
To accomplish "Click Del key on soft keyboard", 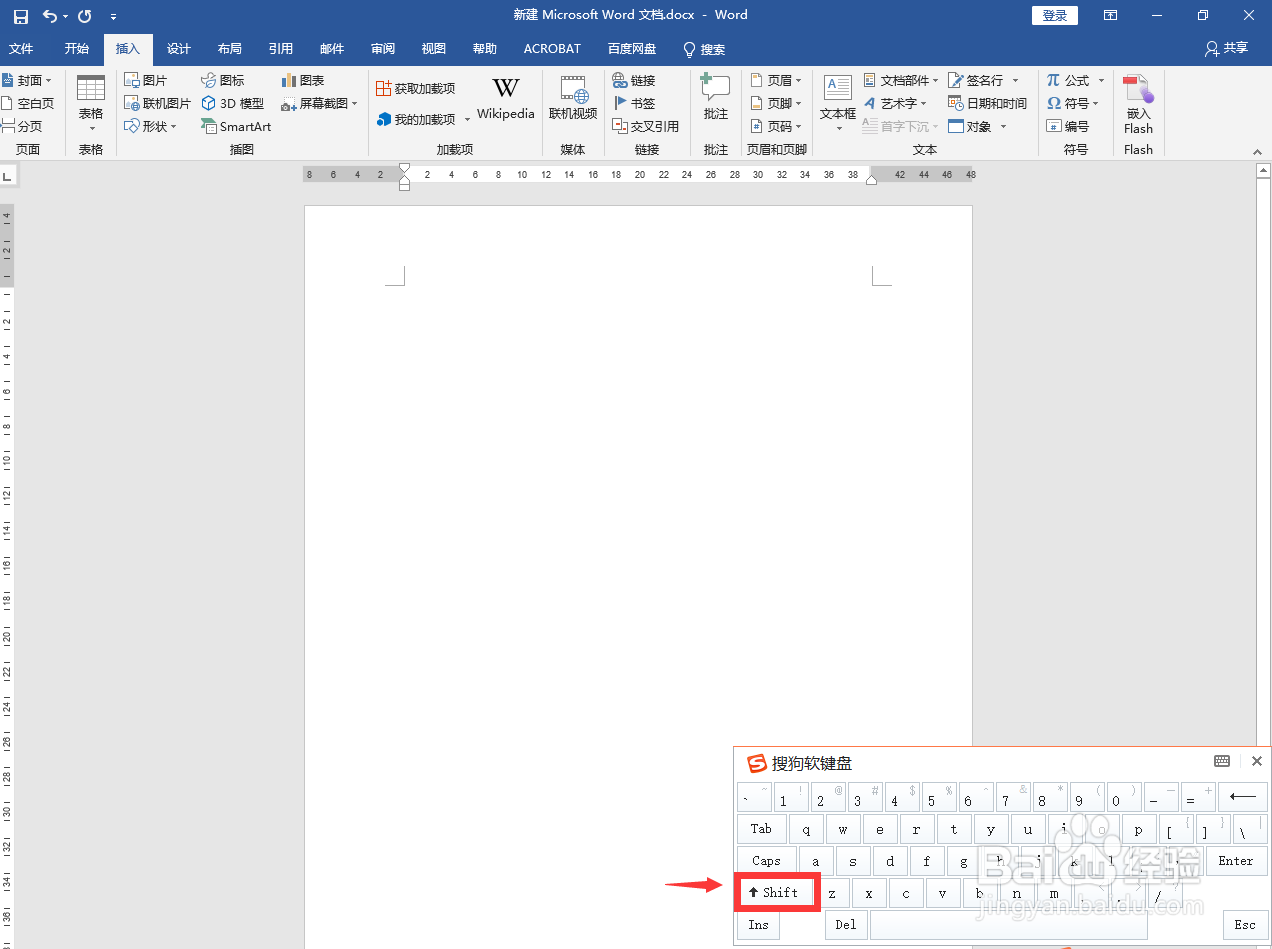I will [x=846, y=925].
